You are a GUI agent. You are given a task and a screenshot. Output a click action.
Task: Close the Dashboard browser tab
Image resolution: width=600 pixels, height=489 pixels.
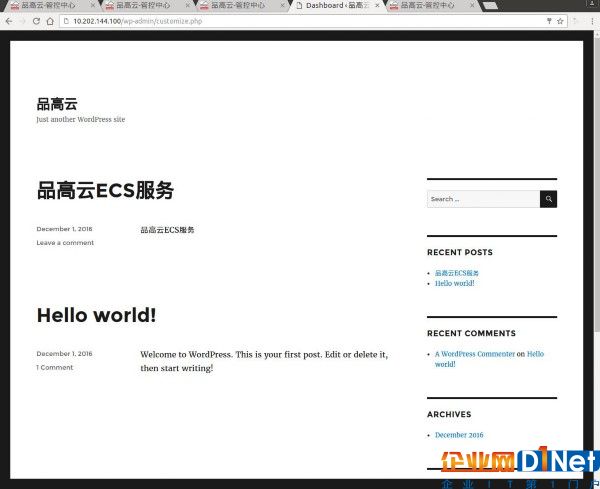(x=377, y=5)
